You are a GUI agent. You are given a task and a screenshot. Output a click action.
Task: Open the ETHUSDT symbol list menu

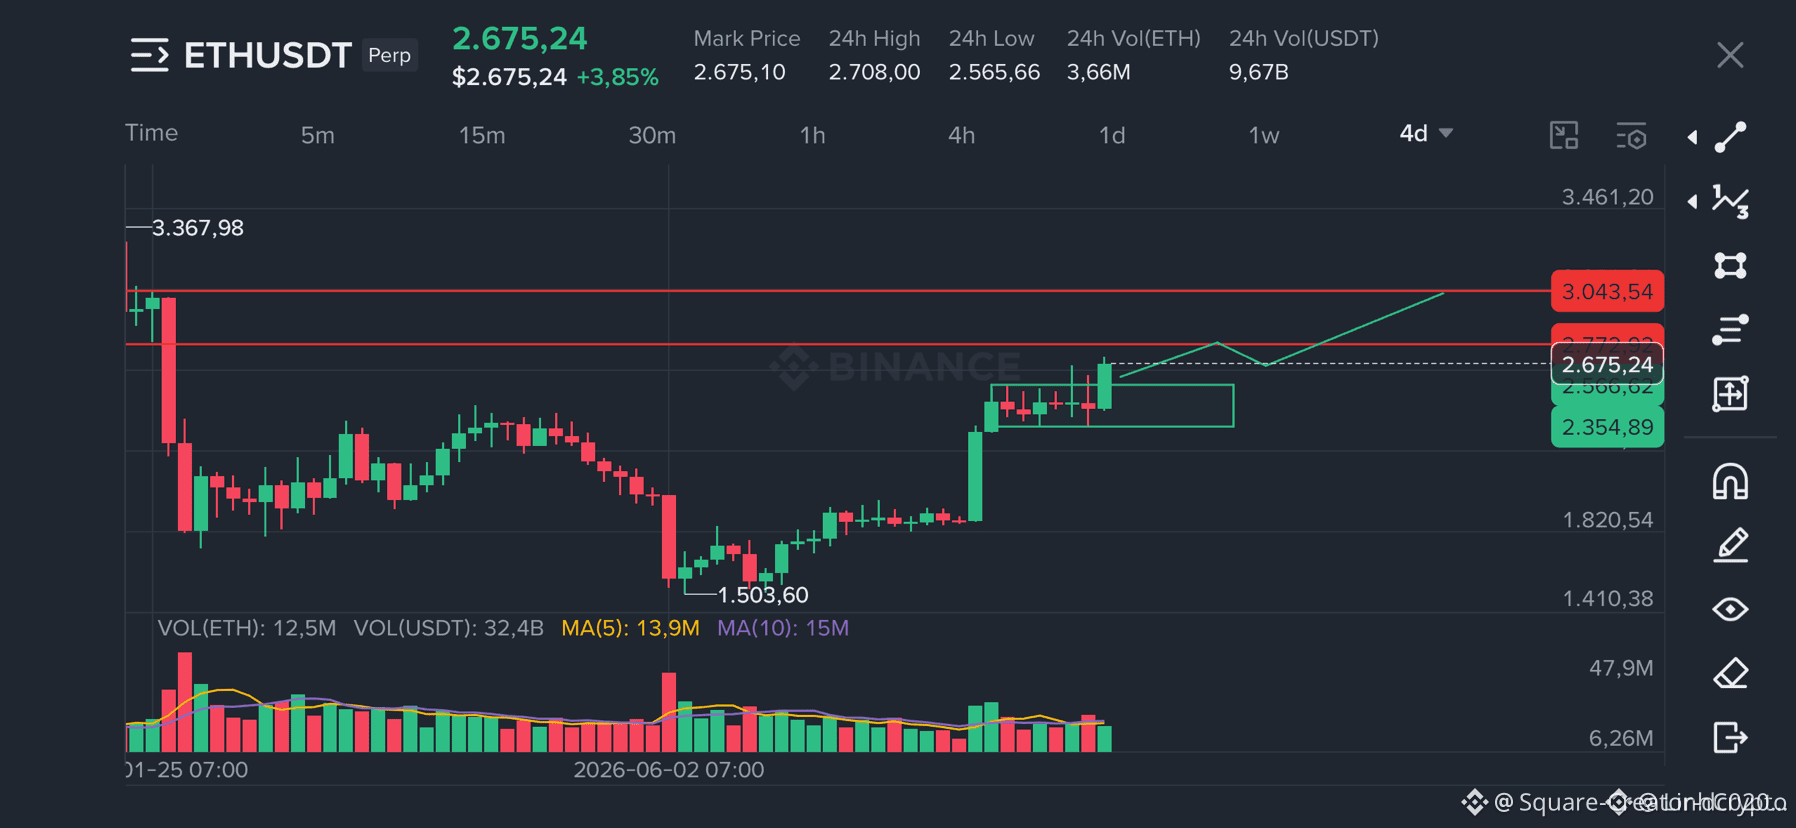[x=150, y=55]
